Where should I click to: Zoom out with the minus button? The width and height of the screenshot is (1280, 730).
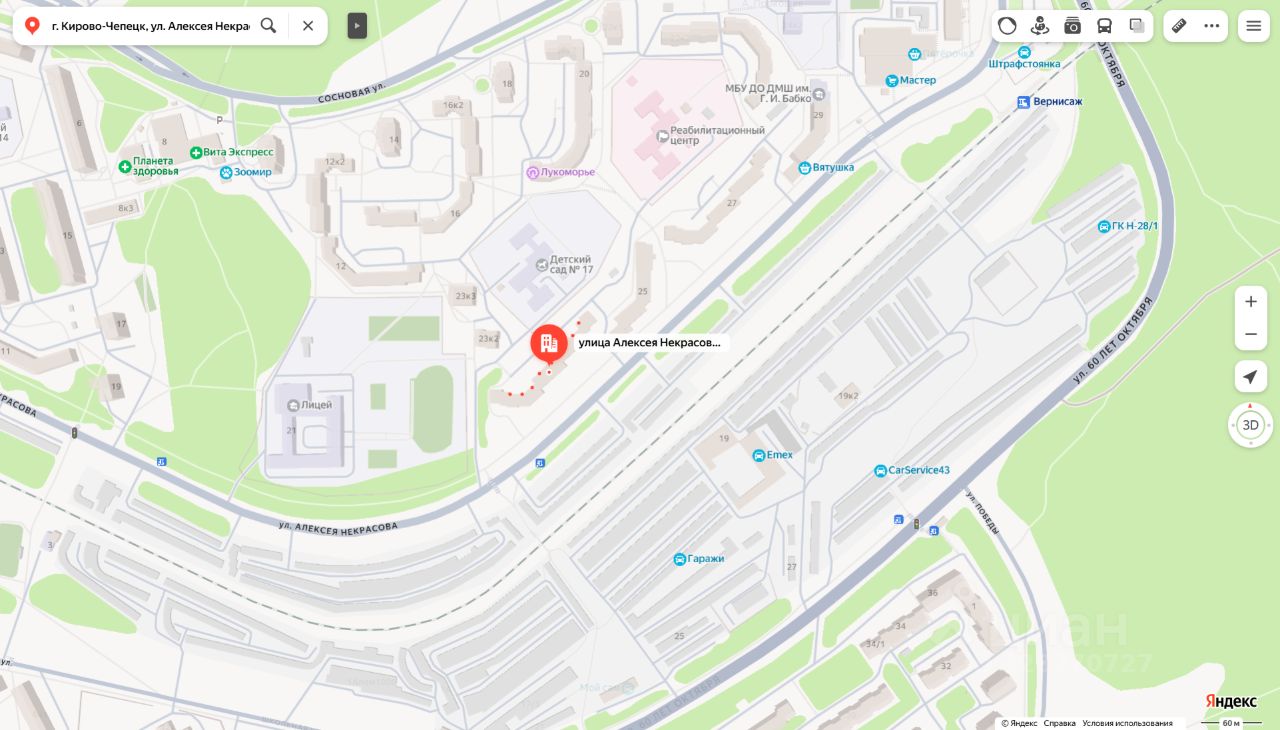point(1251,334)
